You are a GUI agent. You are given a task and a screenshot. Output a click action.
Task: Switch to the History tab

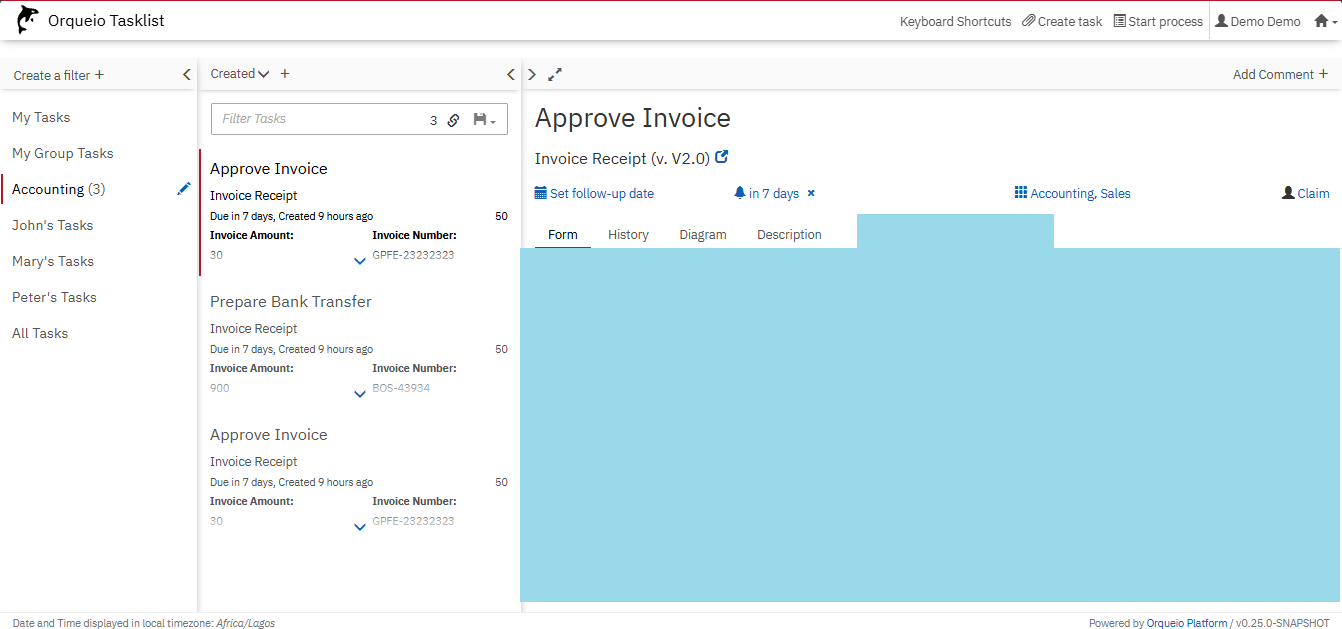tap(628, 235)
